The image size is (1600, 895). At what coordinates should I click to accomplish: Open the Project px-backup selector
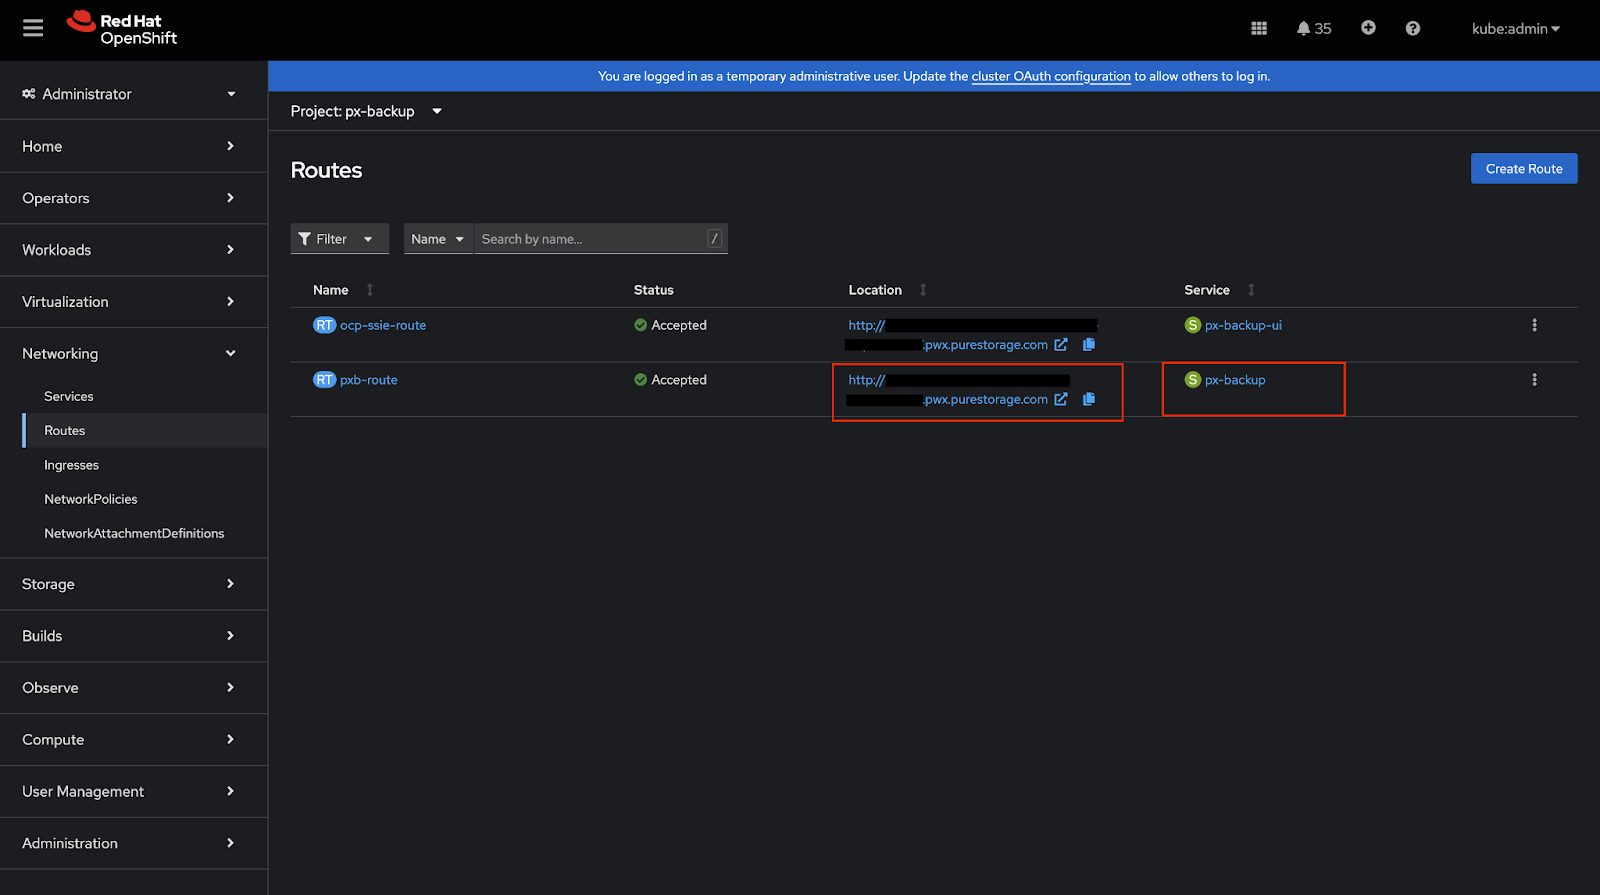(x=366, y=111)
